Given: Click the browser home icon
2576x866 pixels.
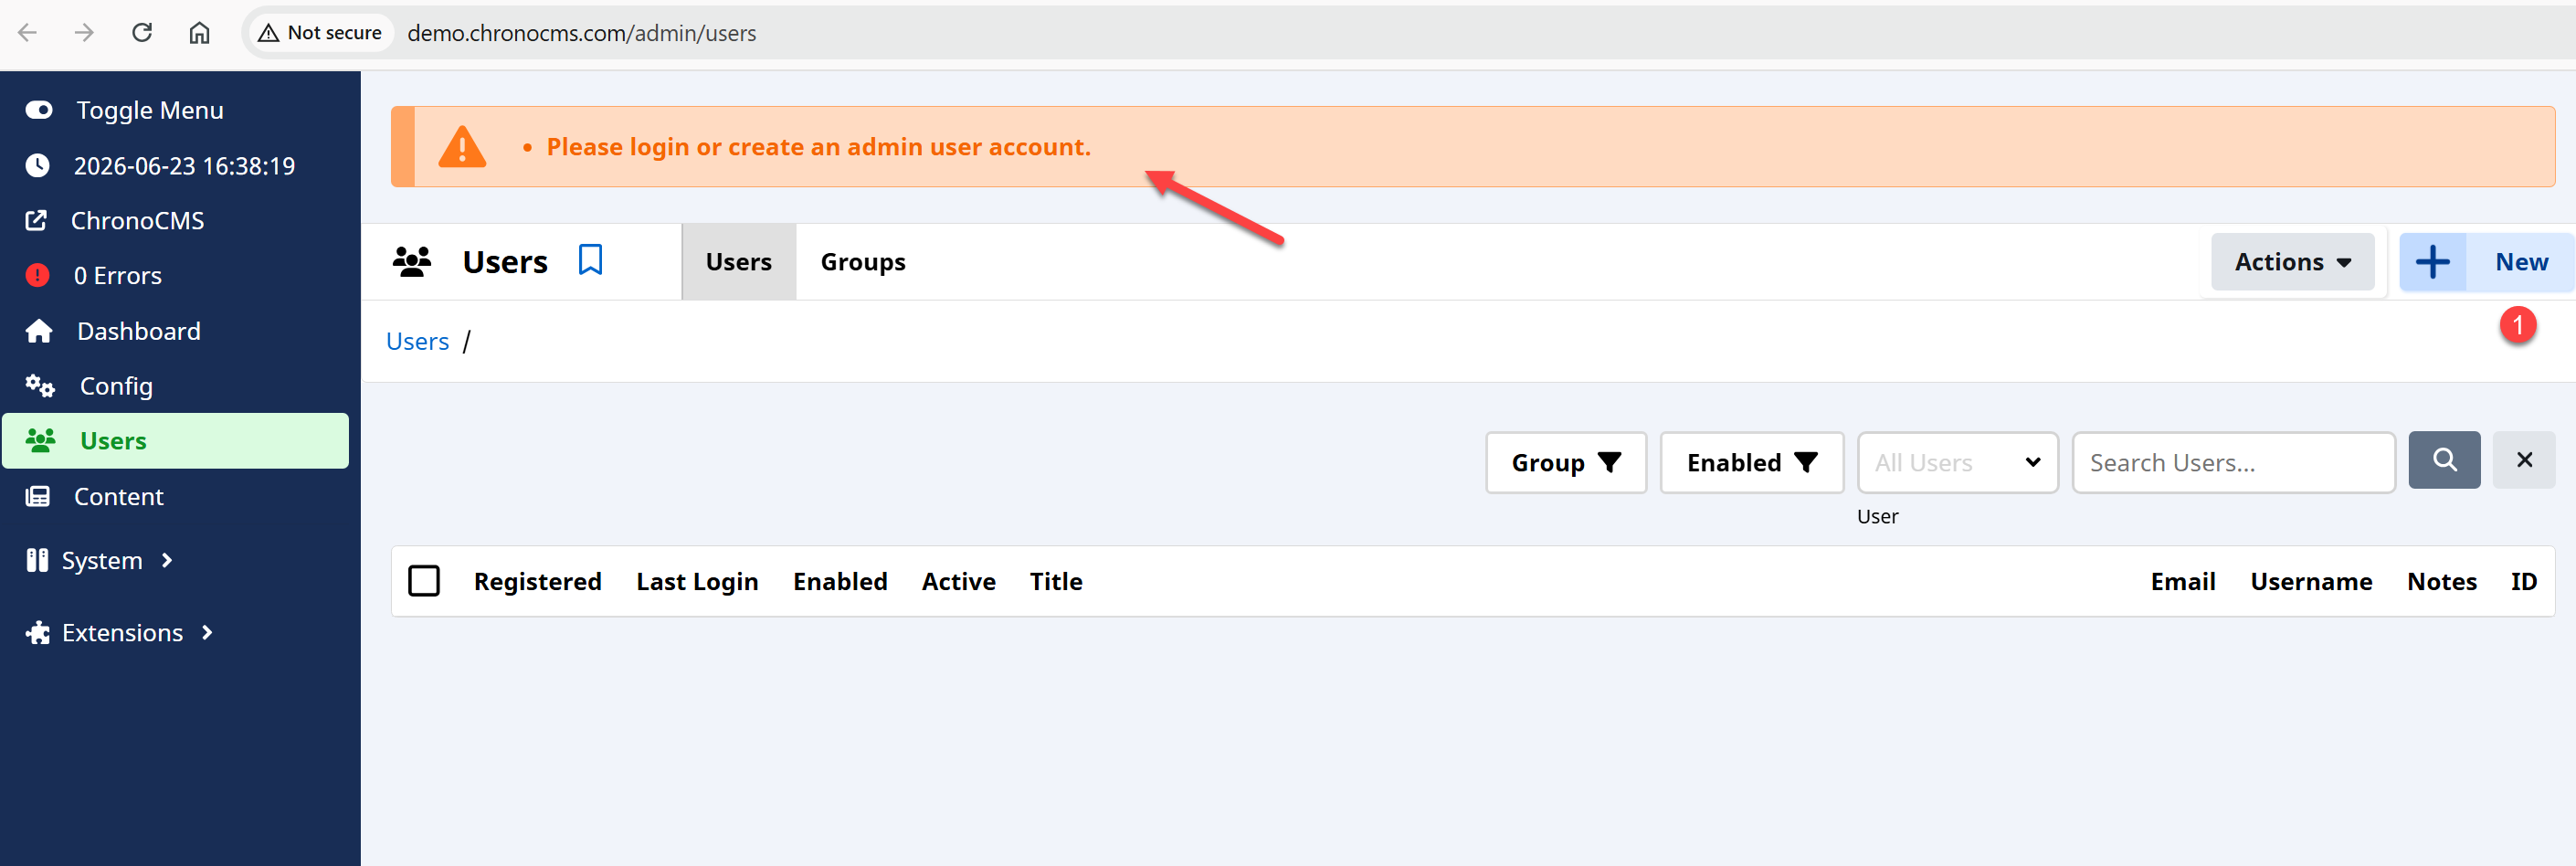Looking at the screenshot, I should point(199,33).
